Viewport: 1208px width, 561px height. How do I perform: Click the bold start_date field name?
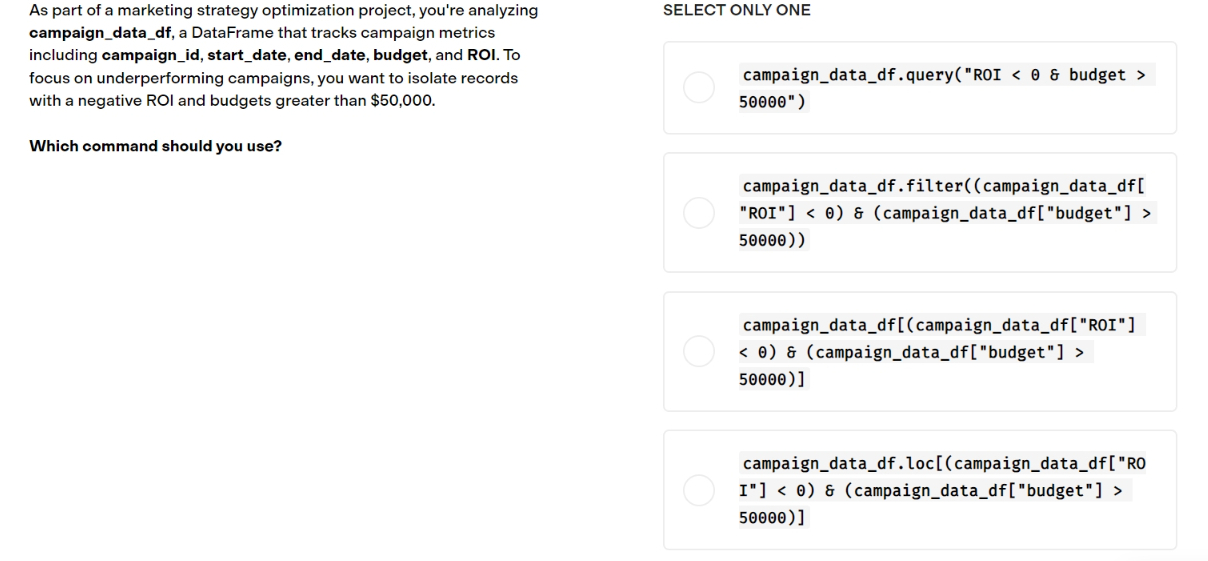pos(243,55)
